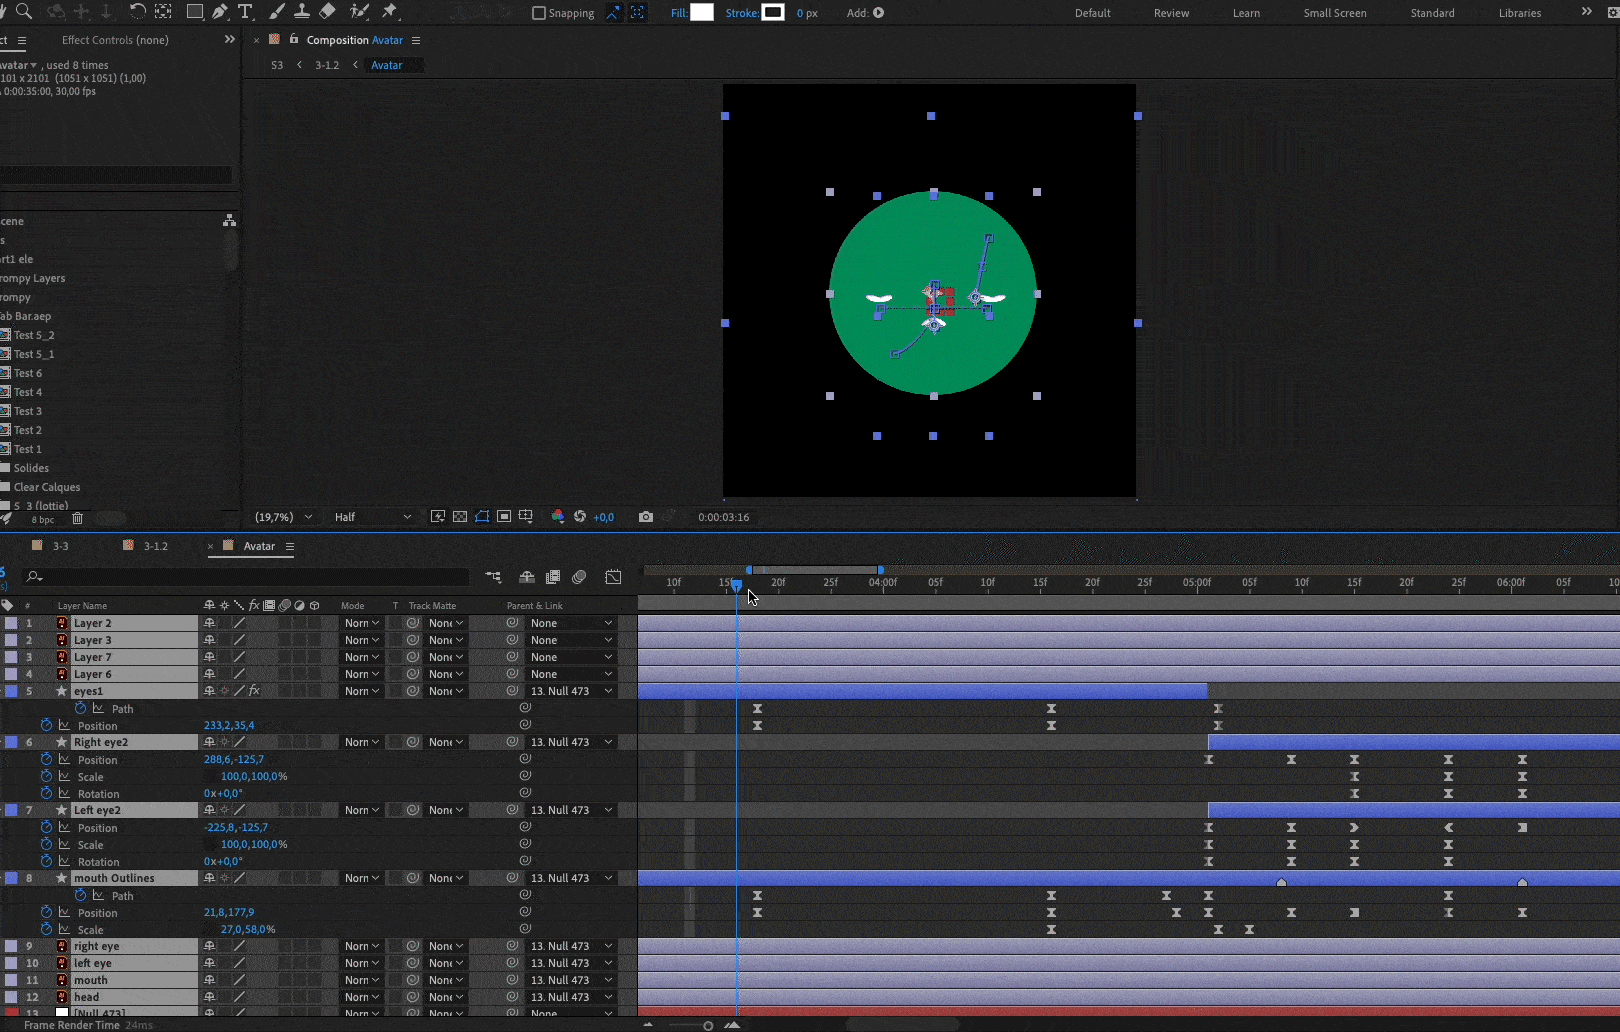Click the first Path keyframe of eyes1
This screenshot has width=1620, height=1032.
point(757,708)
